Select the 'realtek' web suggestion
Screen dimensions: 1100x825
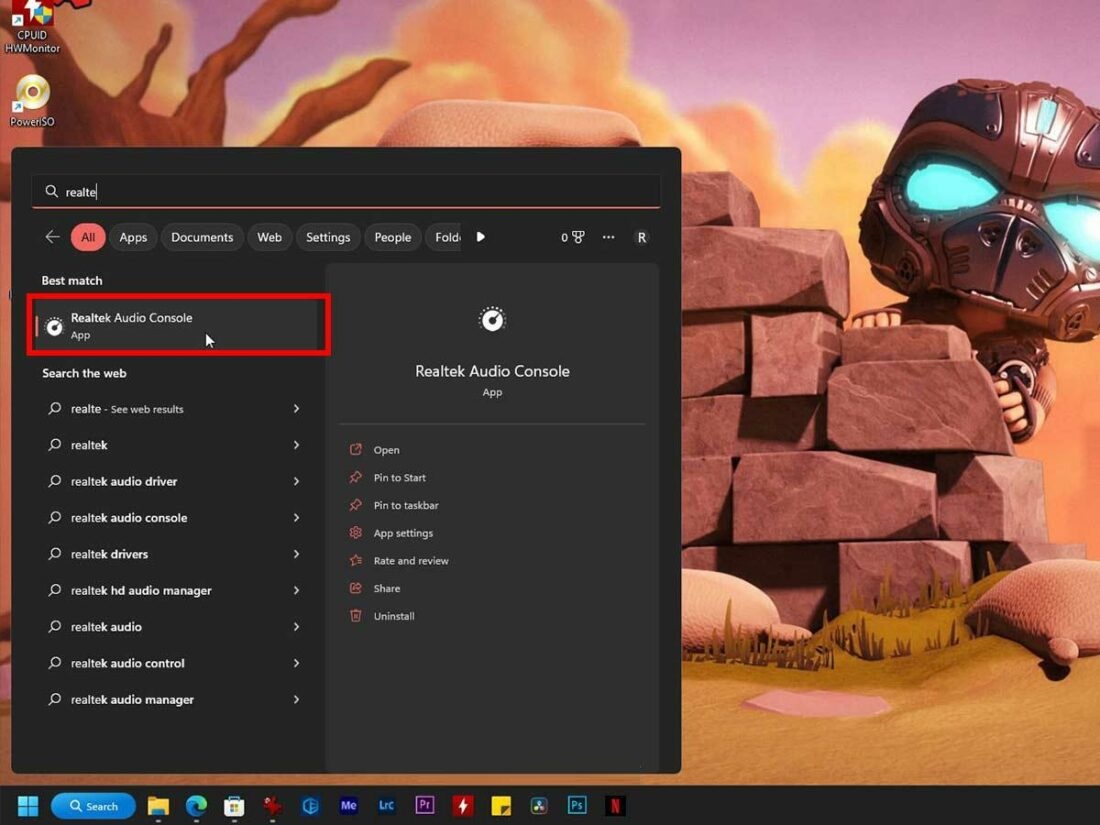(175, 445)
